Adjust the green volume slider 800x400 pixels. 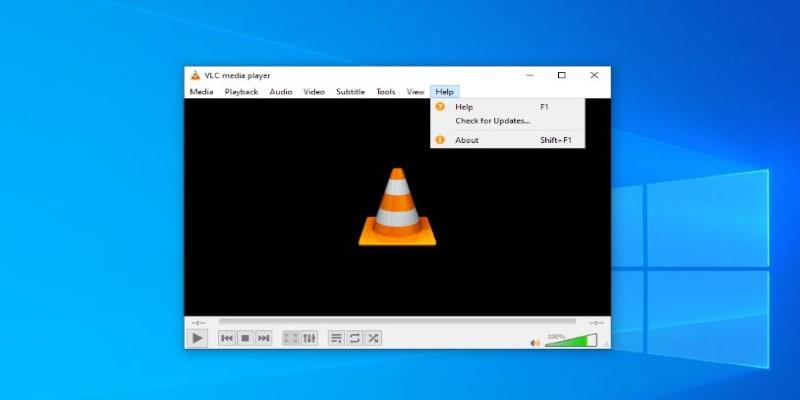pos(570,341)
